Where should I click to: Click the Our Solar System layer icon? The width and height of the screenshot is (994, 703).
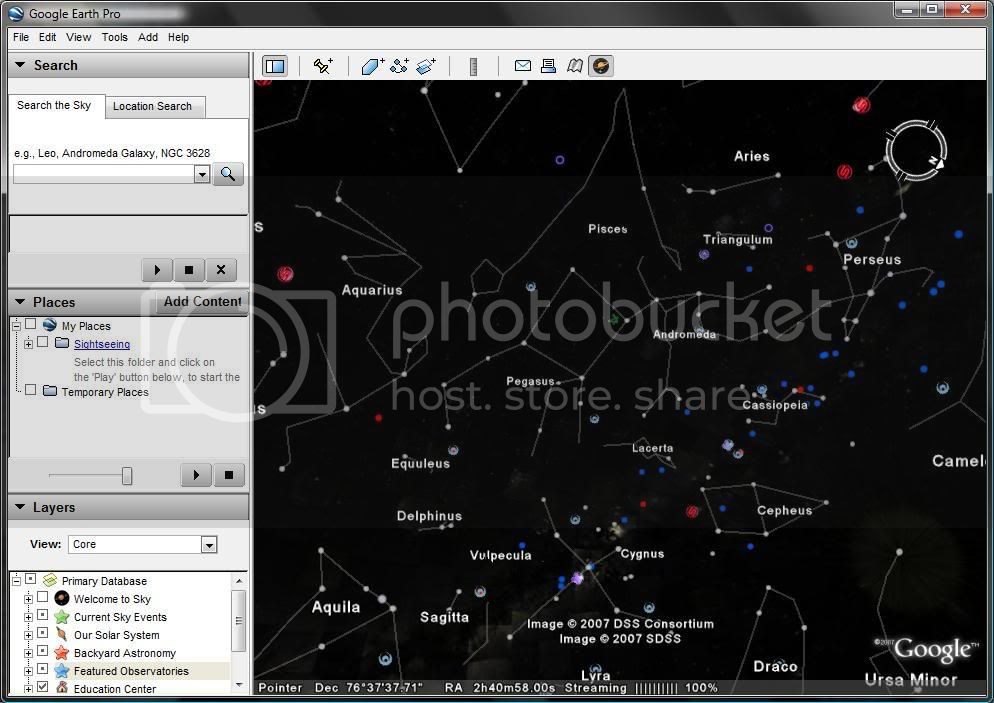[x=61, y=635]
